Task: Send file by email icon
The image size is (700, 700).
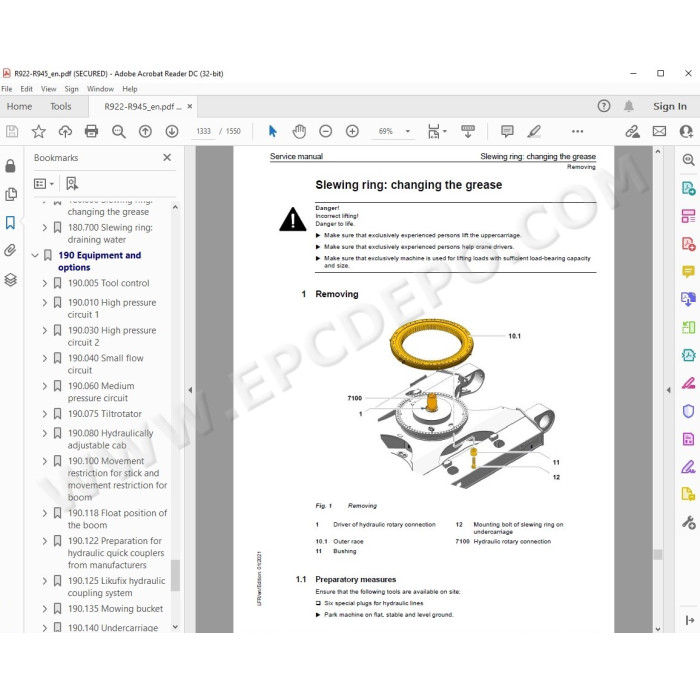Action: tap(659, 131)
